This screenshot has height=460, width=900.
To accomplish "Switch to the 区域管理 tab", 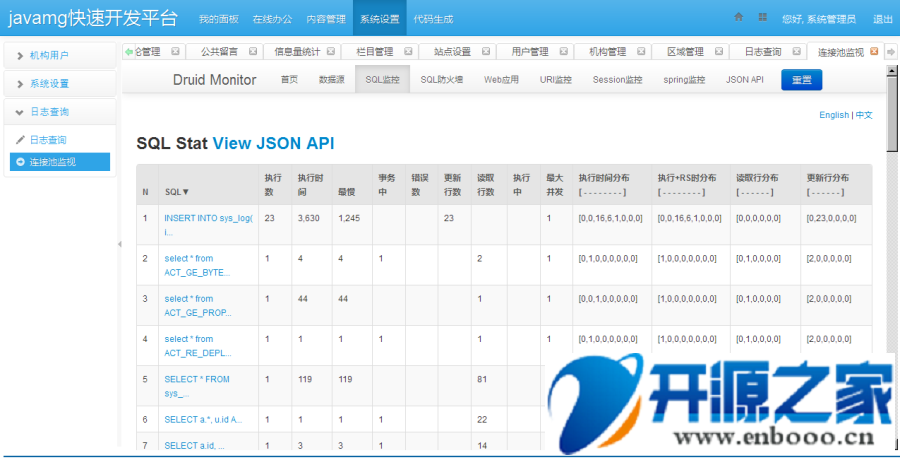I will (x=685, y=52).
